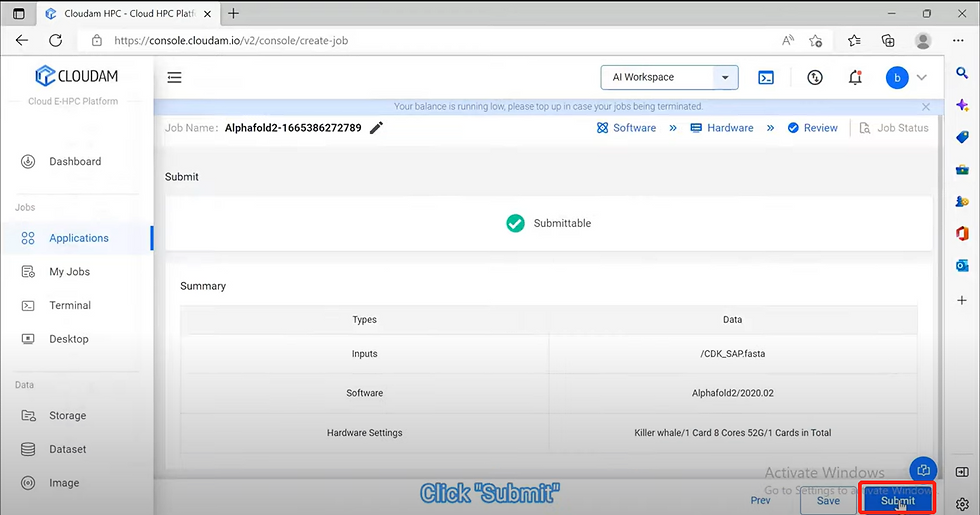
Task: Add page to favorites star
Action: pos(816,41)
